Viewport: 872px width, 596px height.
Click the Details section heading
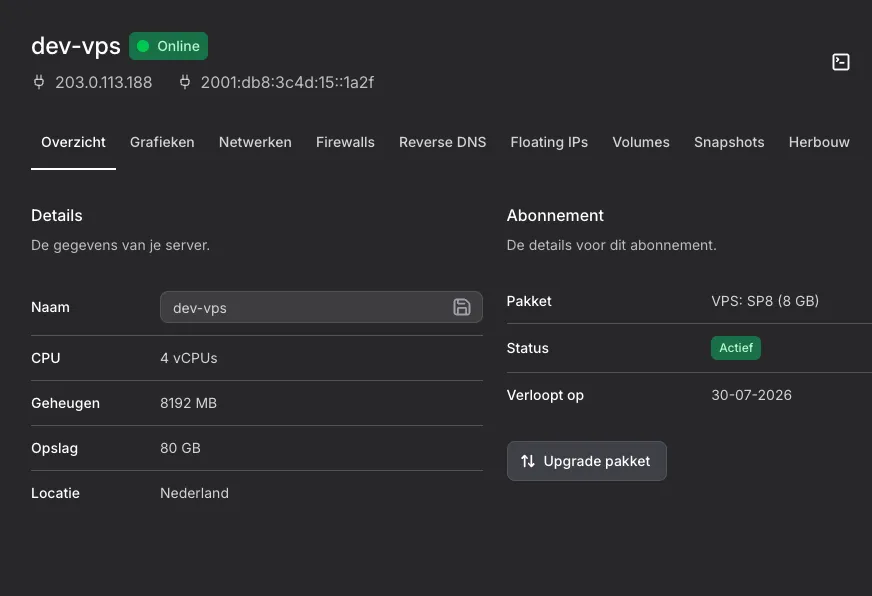click(57, 215)
